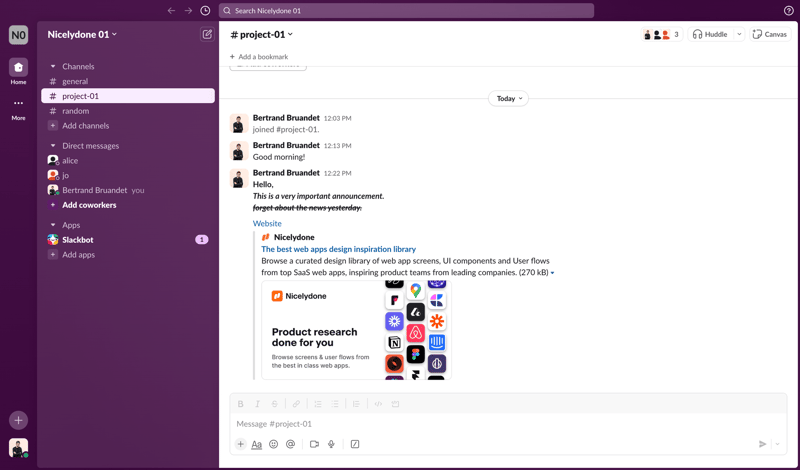Screen dimensions: 800x470
Task: Record an audio clip microphone icon
Action: pos(331,444)
